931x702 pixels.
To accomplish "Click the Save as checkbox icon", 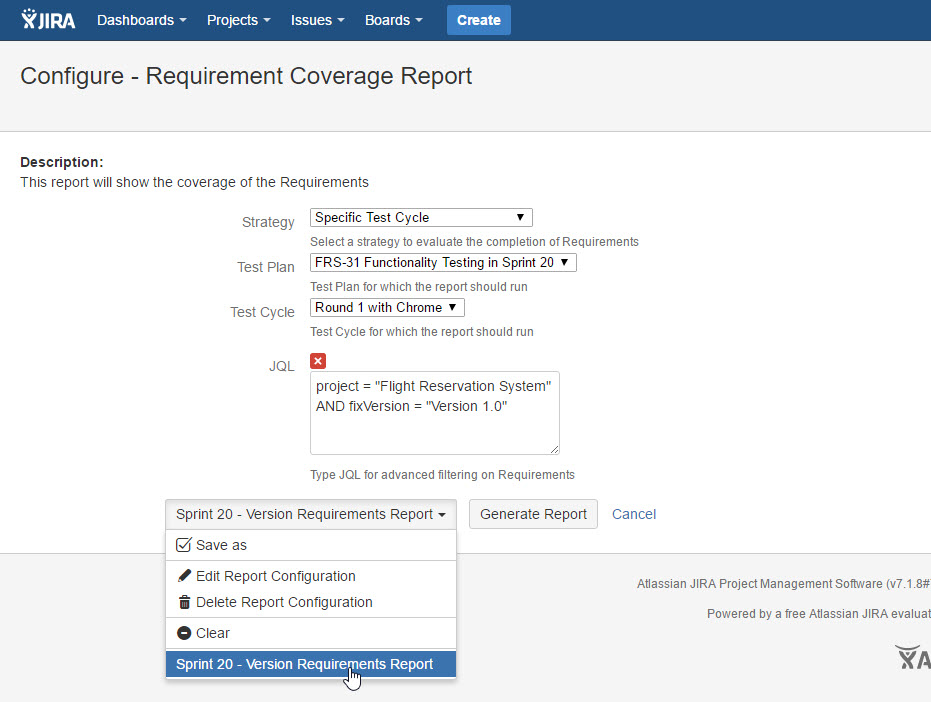I will coord(184,545).
